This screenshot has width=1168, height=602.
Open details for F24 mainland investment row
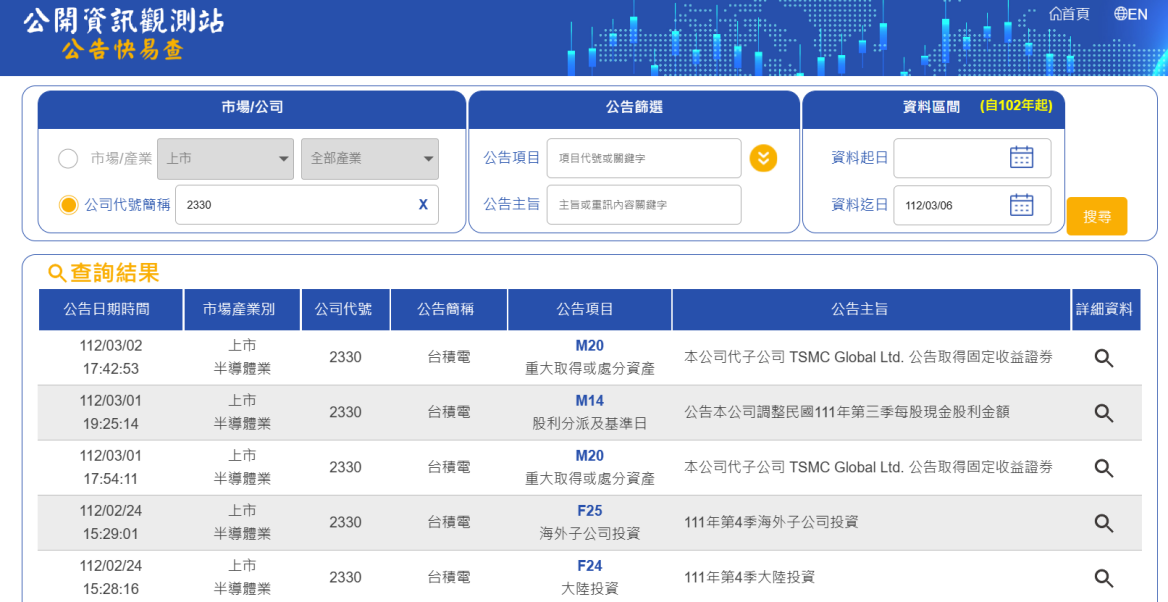click(1103, 578)
